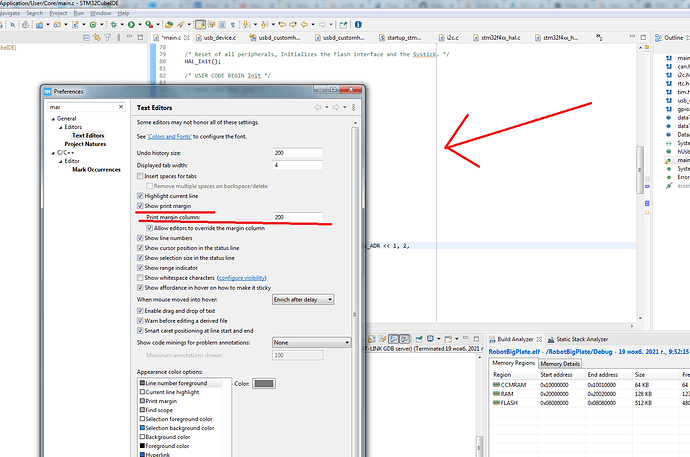The height and width of the screenshot is (457, 690).
Task: Open the Static Stack Analyzer tab
Action: tap(577, 339)
